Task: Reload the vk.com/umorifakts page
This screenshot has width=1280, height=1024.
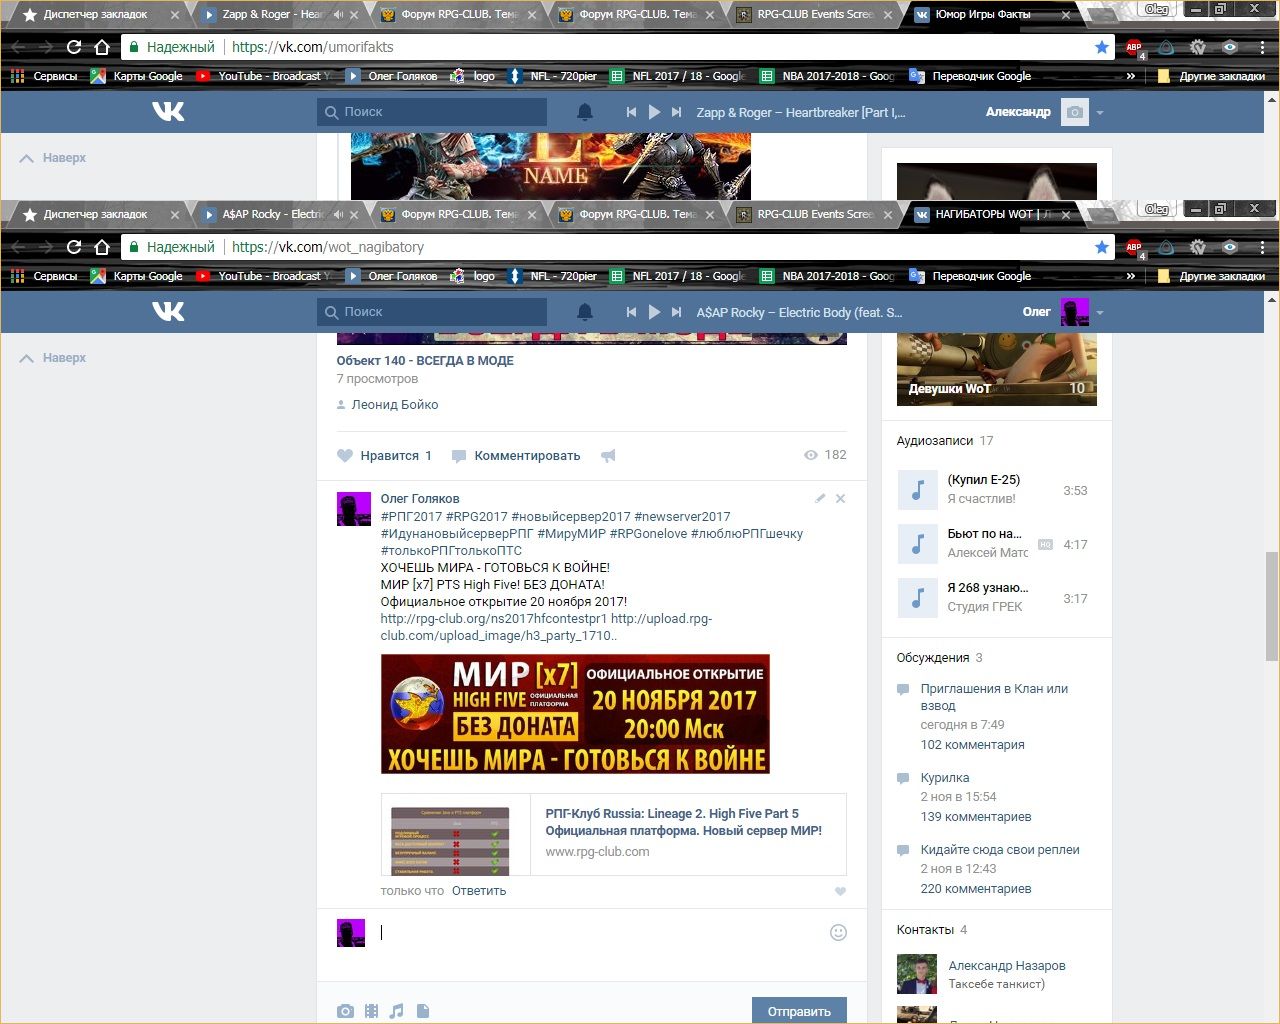Action: pos(73,47)
